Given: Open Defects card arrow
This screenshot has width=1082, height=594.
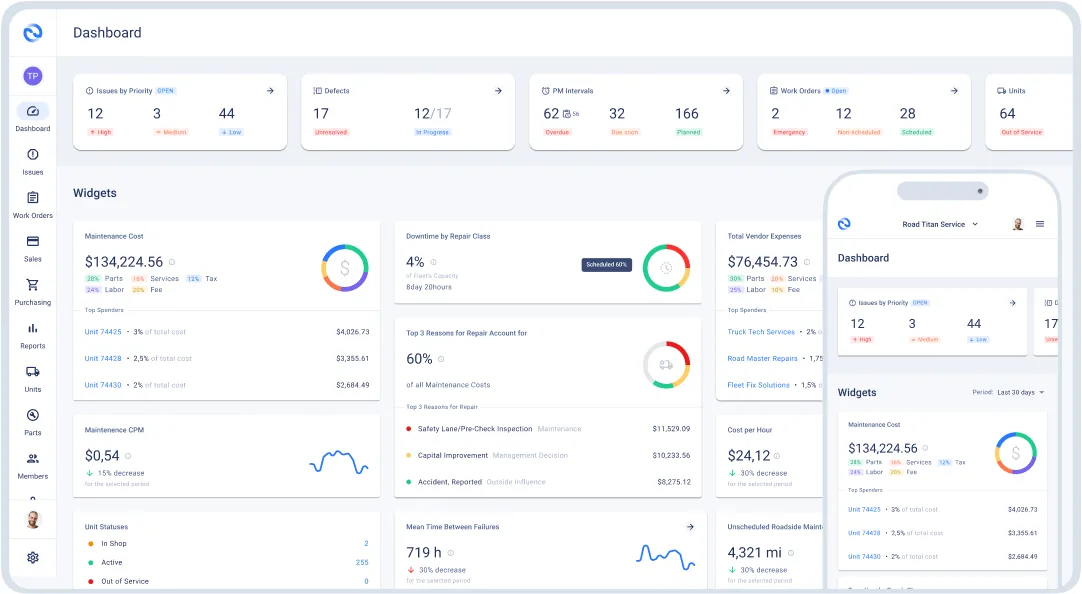Looking at the screenshot, I should coord(498,91).
